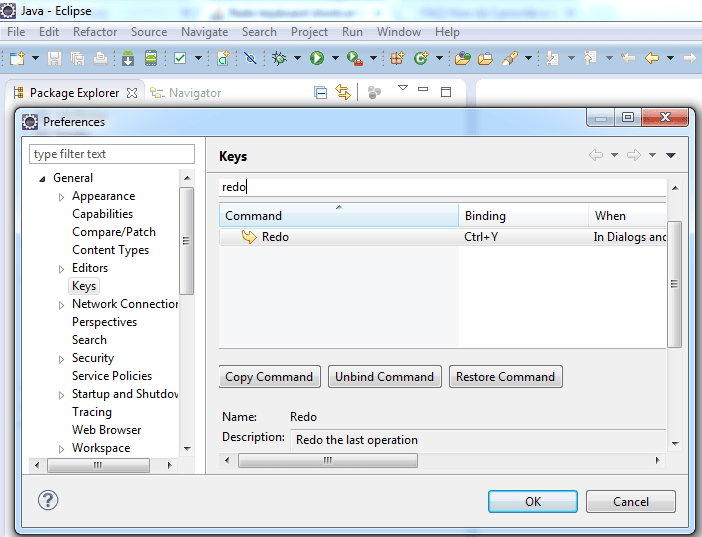Expand the Workspace tree node

[x=61, y=449]
